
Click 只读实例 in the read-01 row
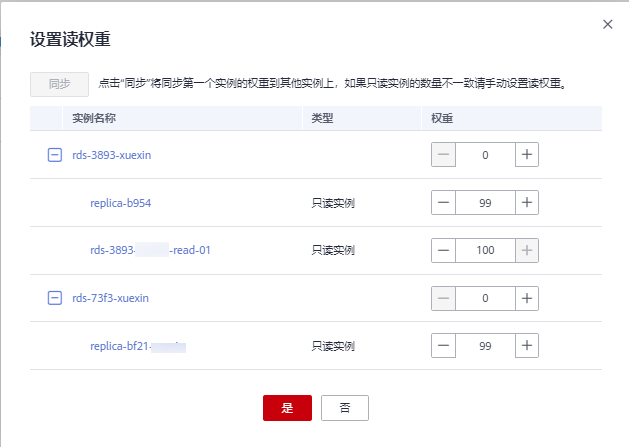333,250
